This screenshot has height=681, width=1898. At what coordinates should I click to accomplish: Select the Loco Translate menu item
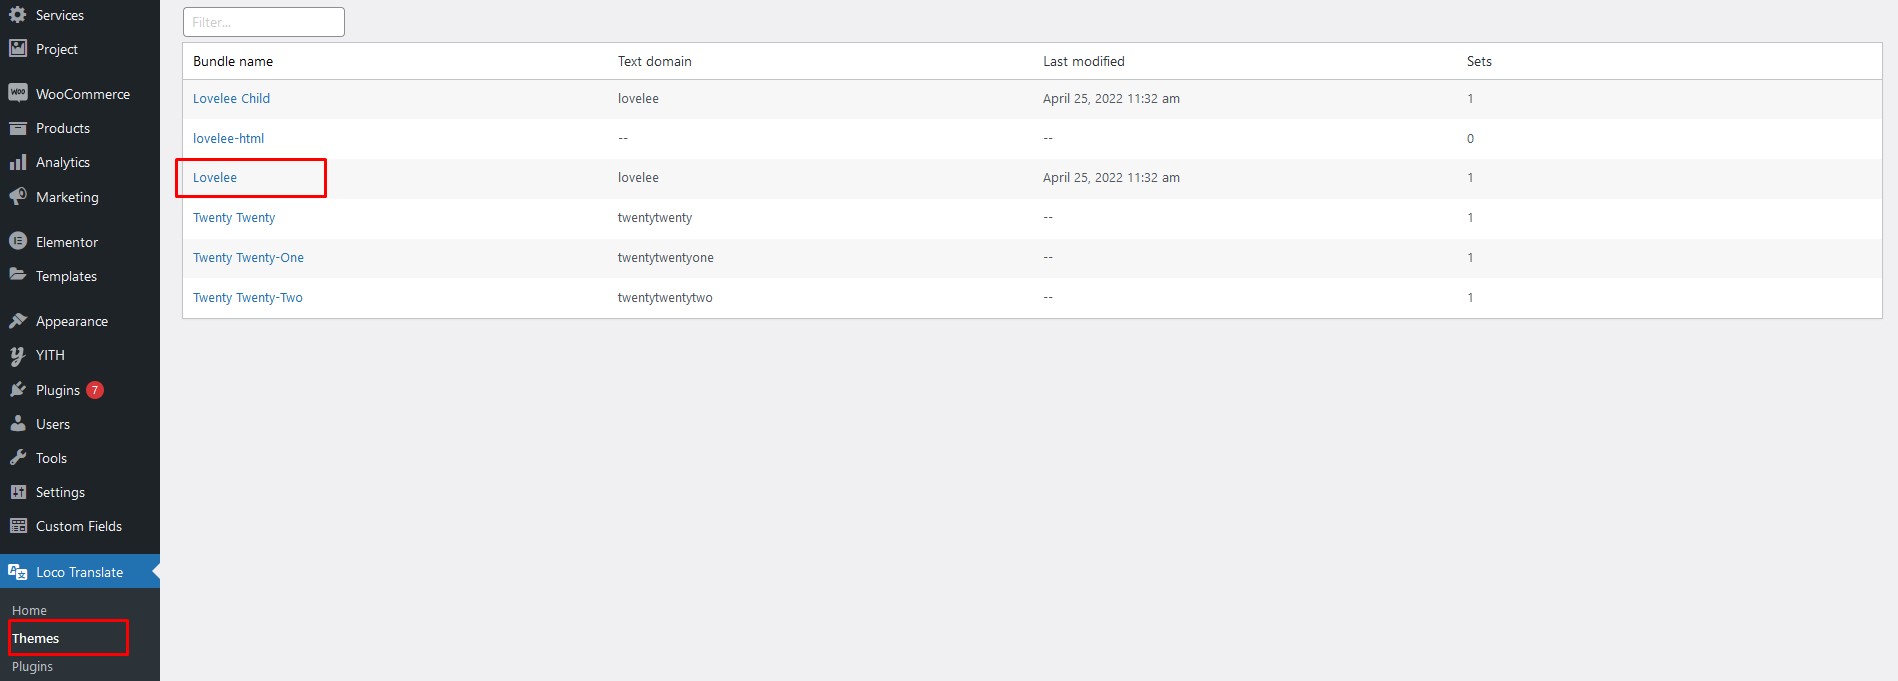click(80, 572)
